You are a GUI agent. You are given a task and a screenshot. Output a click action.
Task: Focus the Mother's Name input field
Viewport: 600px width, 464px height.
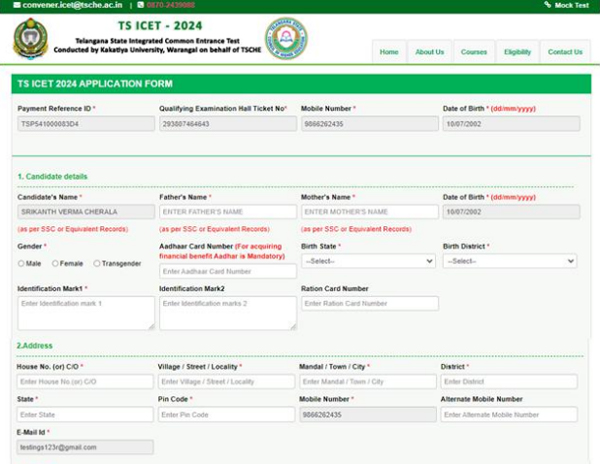(x=370, y=212)
